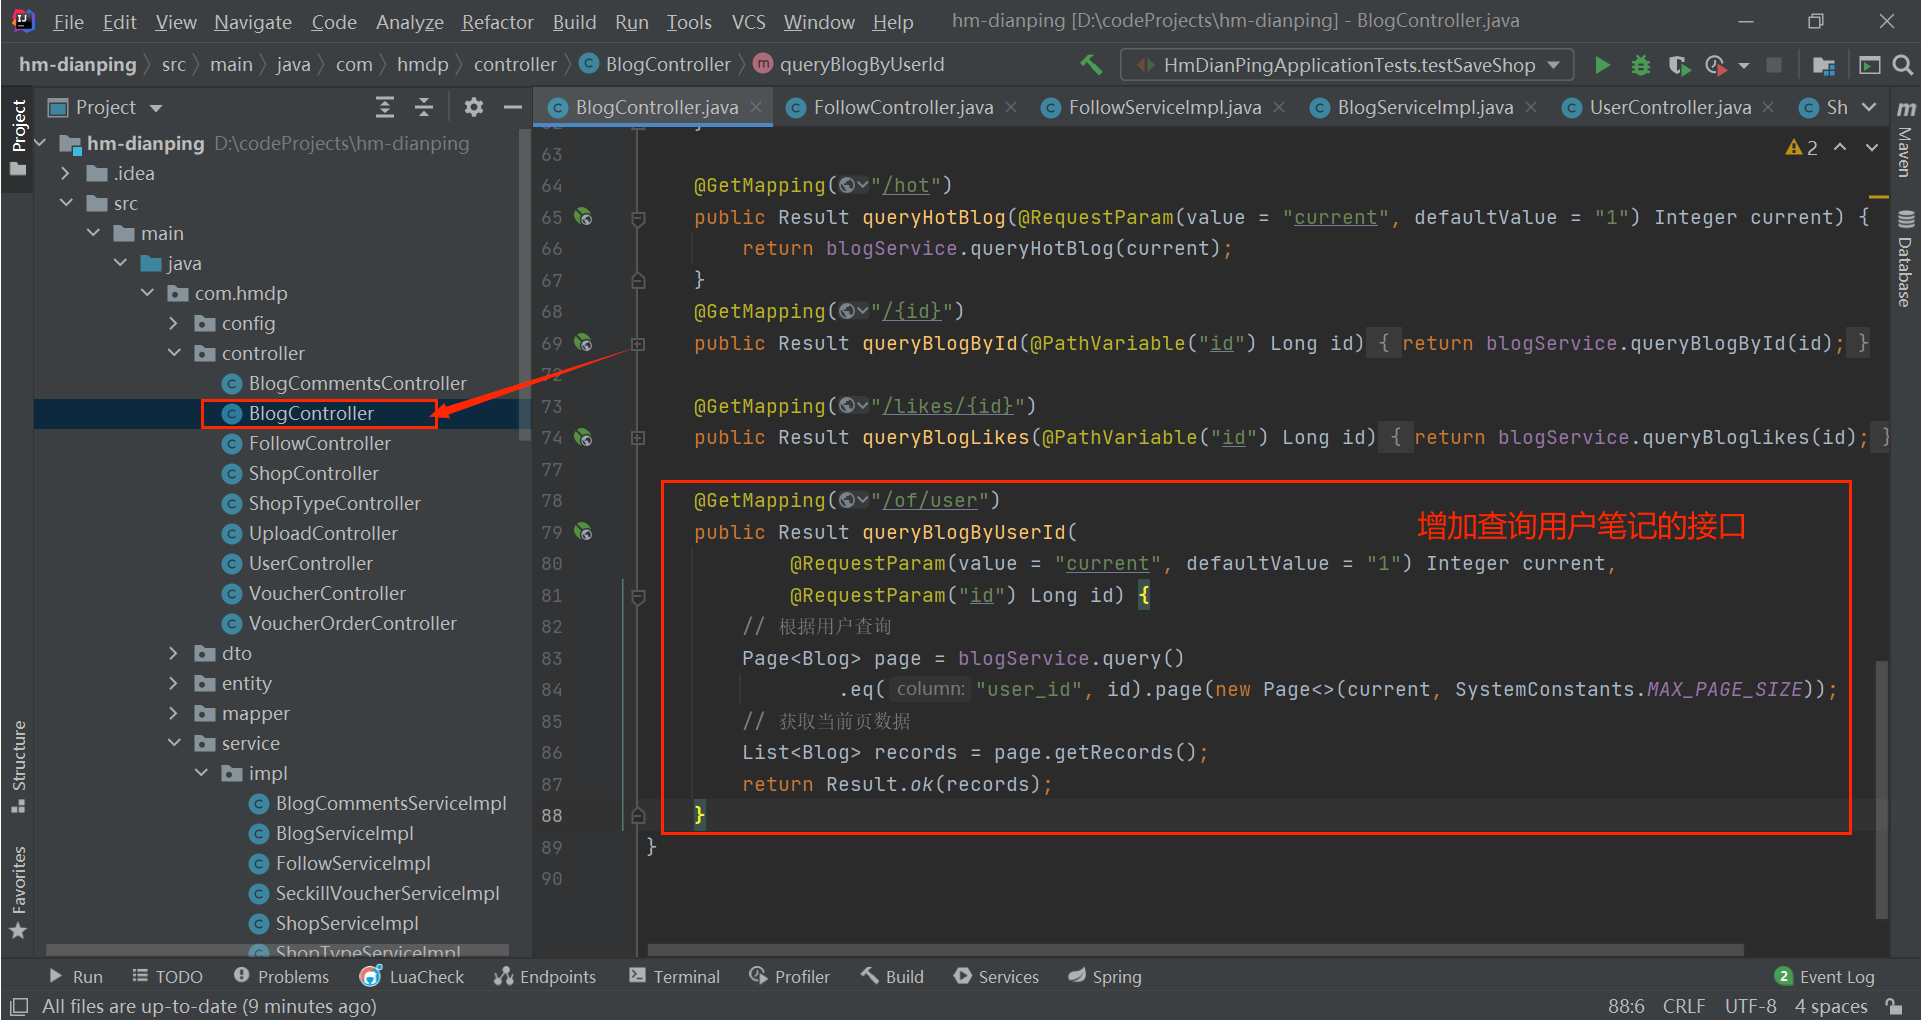Expand all in Project panel
This screenshot has width=1921, height=1020.
pyautogui.click(x=385, y=107)
